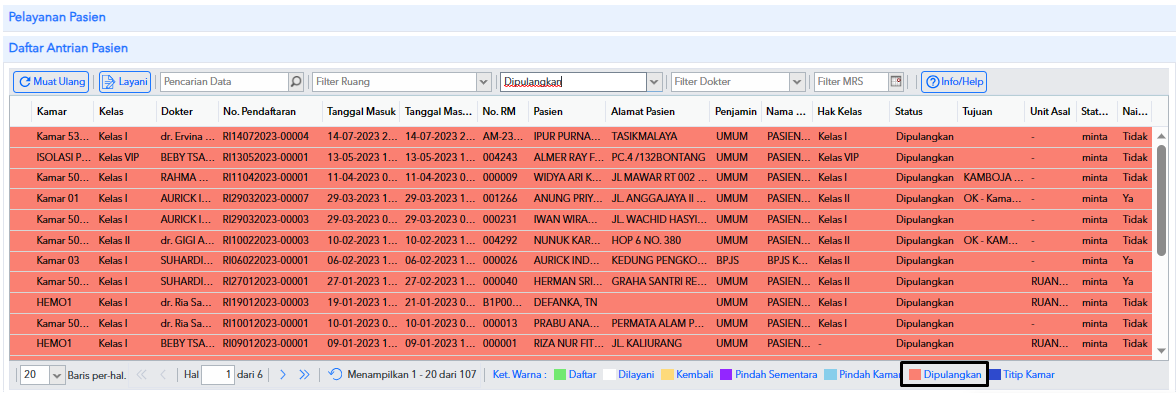Image resolution: width=1176 pixels, height=393 pixels.
Task: Click the Daftar Antrian Pasien panel header
Action: [x=588, y=48]
